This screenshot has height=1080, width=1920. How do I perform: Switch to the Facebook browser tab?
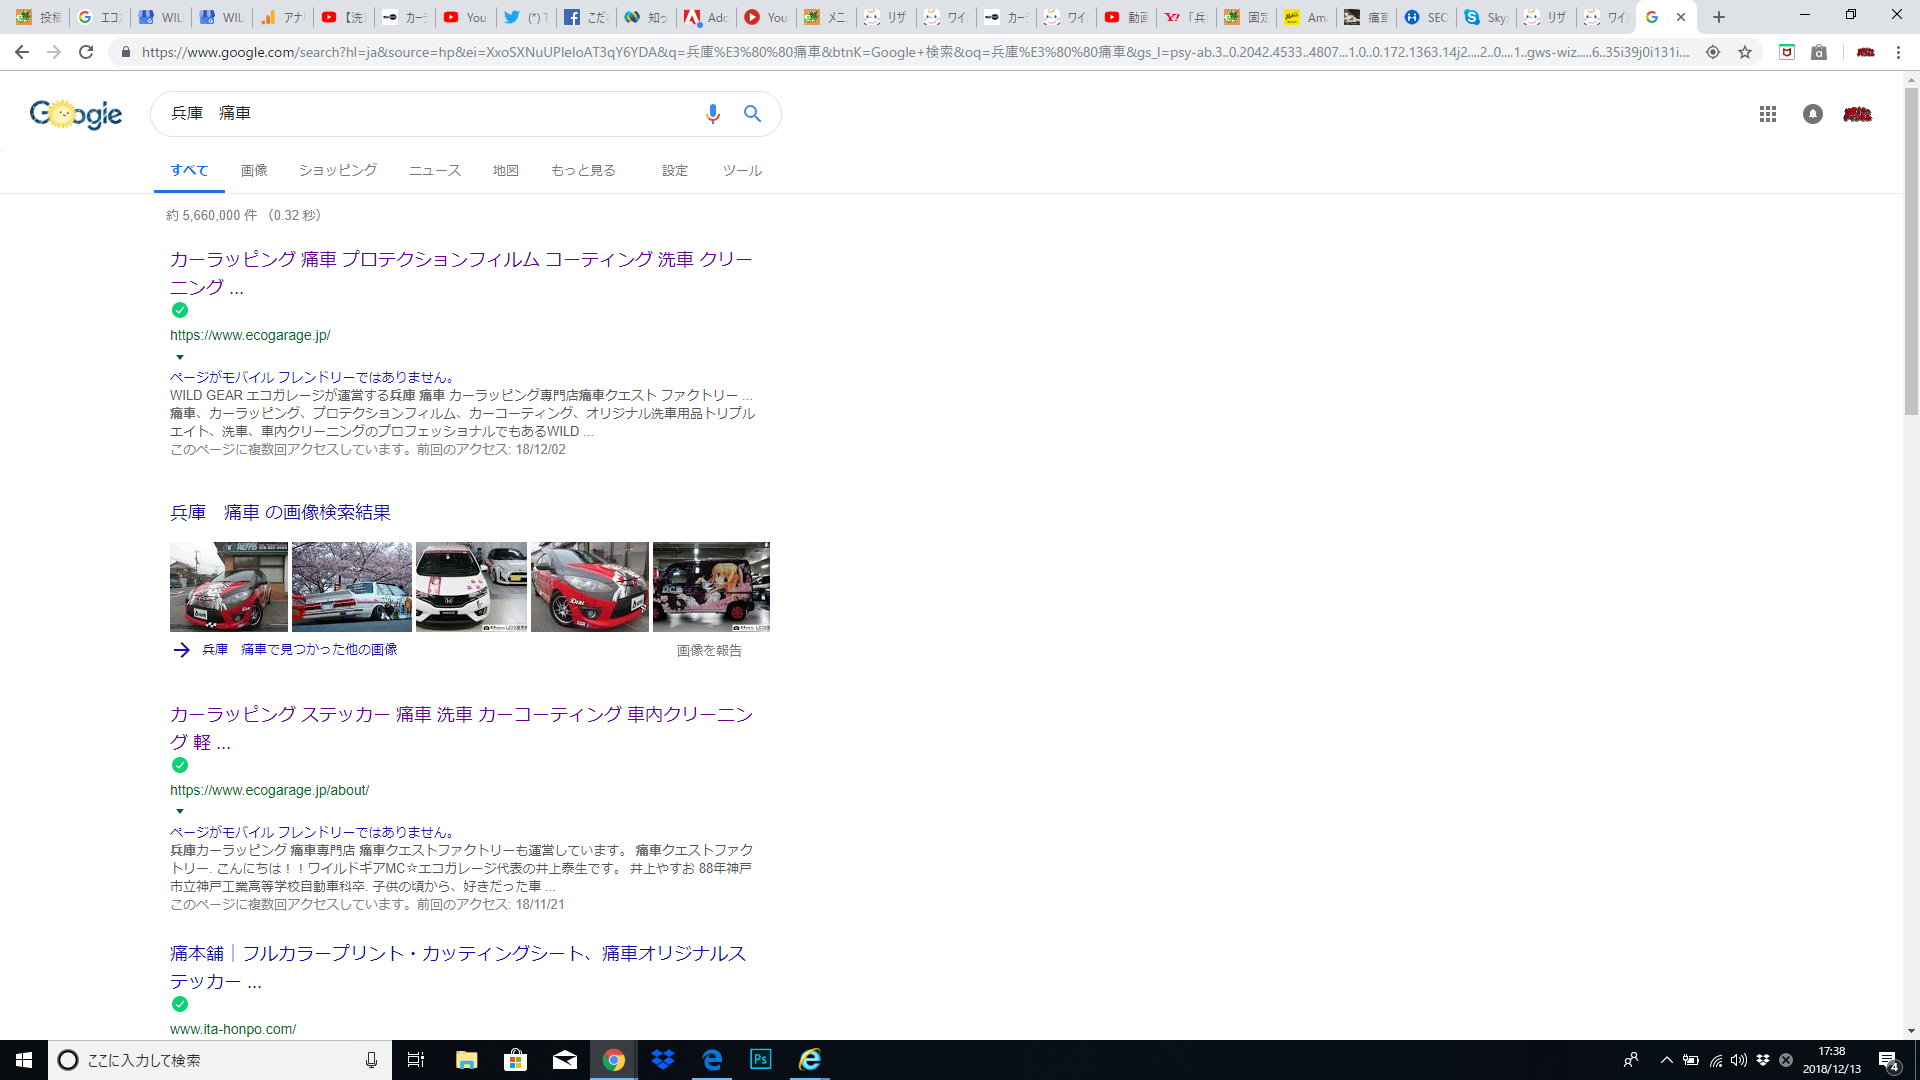pyautogui.click(x=585, y=17)
